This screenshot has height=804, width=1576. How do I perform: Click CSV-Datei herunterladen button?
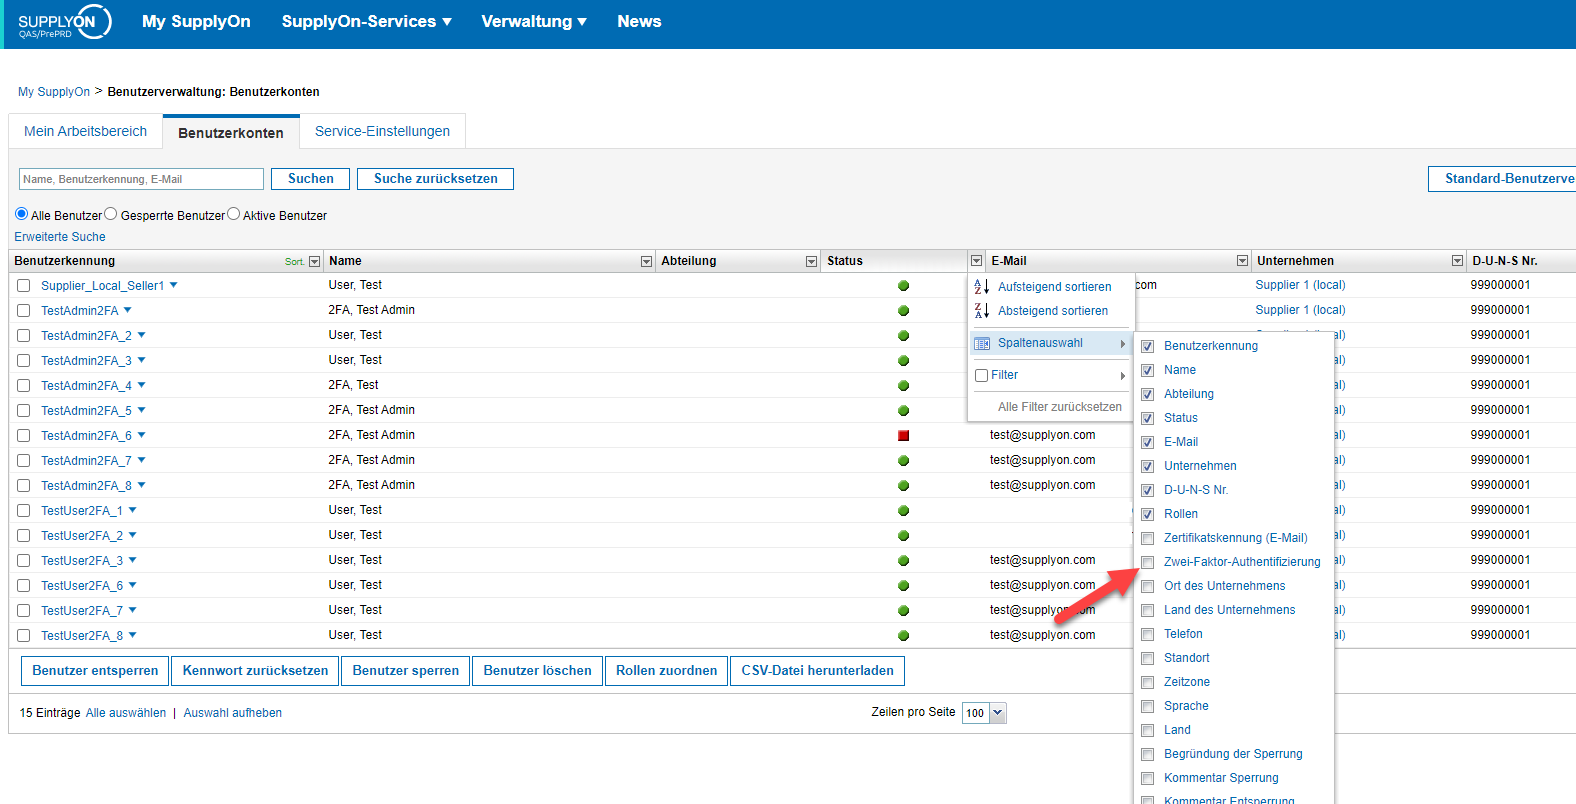pos(817,671)
